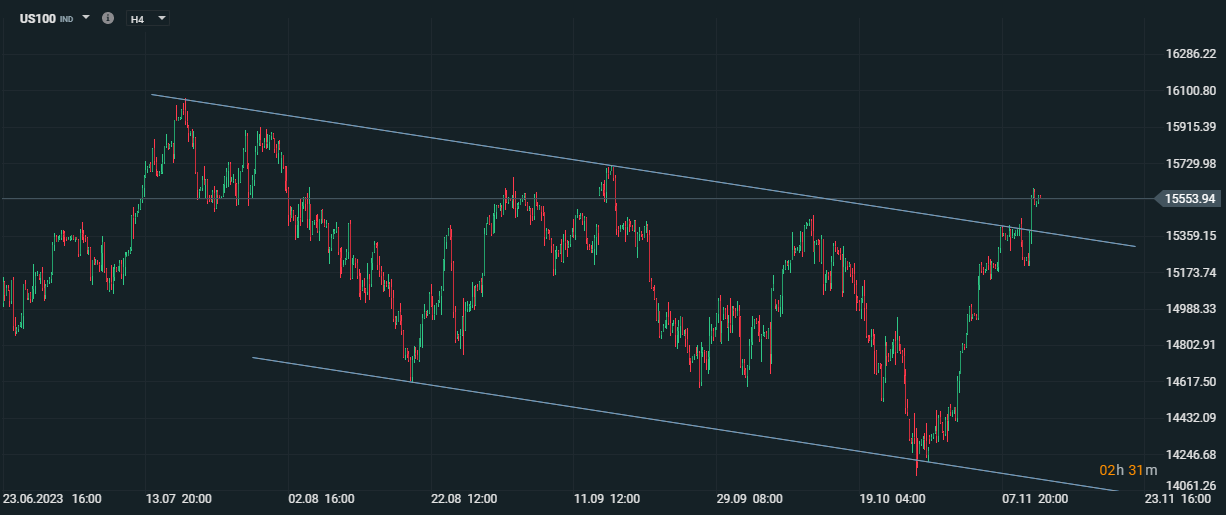
Task: Click time axis label 19.10 04:00
Action: pos(892,498)
